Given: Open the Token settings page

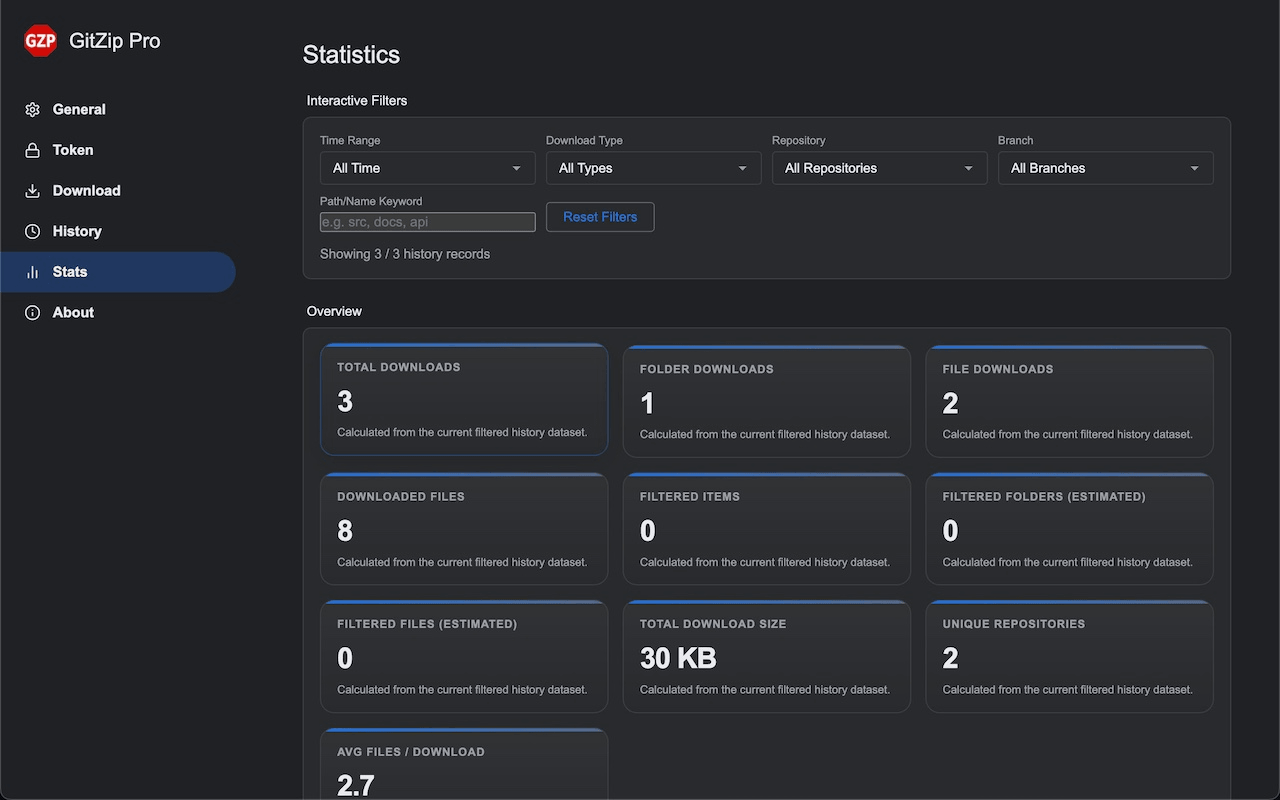Looking at the screenshot, I should pyautogui.click(x=73, y=150).
